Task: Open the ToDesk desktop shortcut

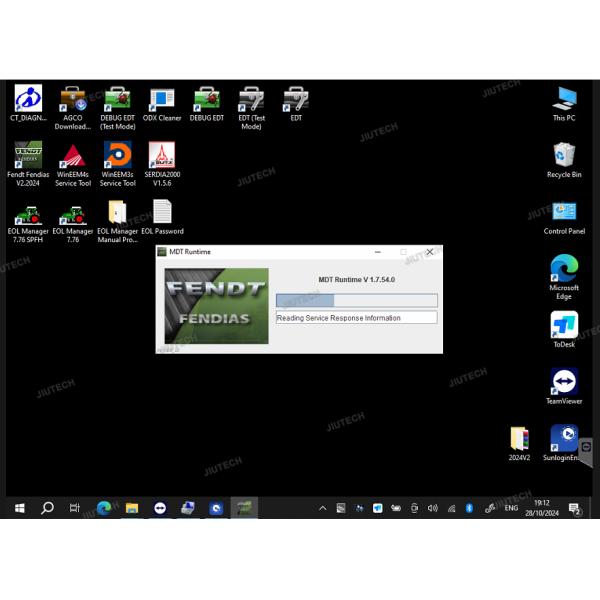Action: [x=564, y=327]
